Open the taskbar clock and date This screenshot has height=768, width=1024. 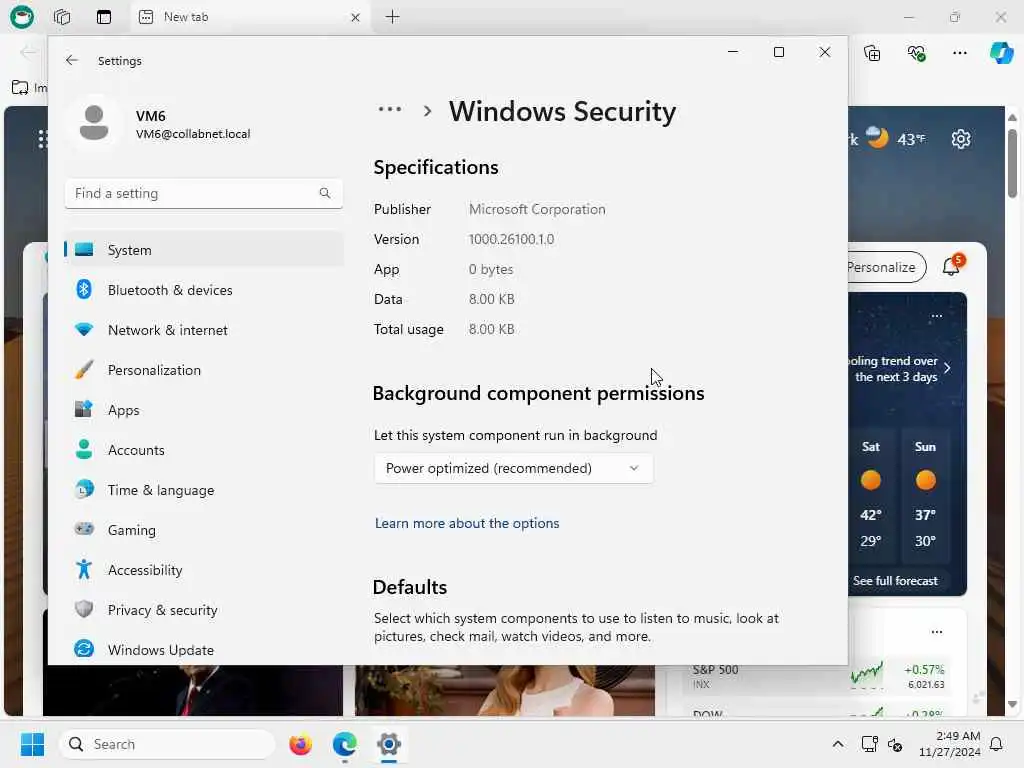[950, 744]
